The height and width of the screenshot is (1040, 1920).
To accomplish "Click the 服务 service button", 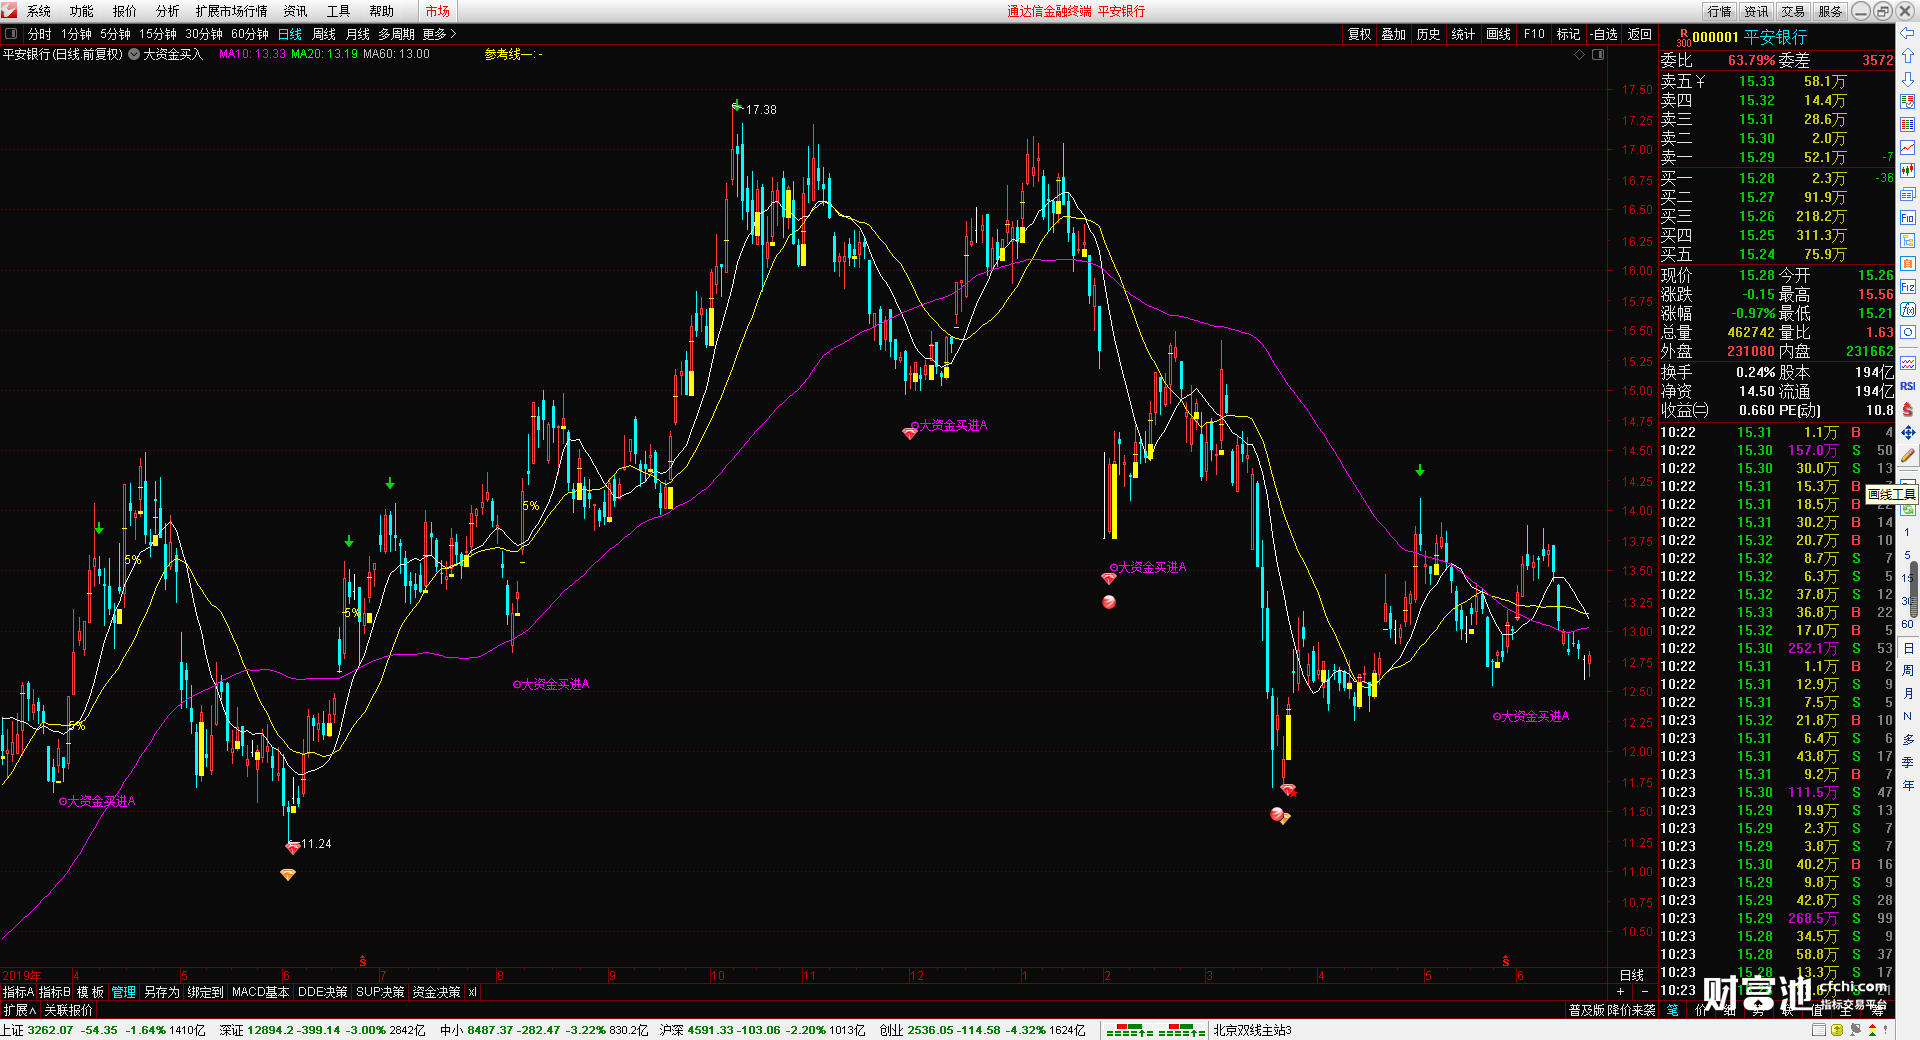I will click(x=1831, y=11).
